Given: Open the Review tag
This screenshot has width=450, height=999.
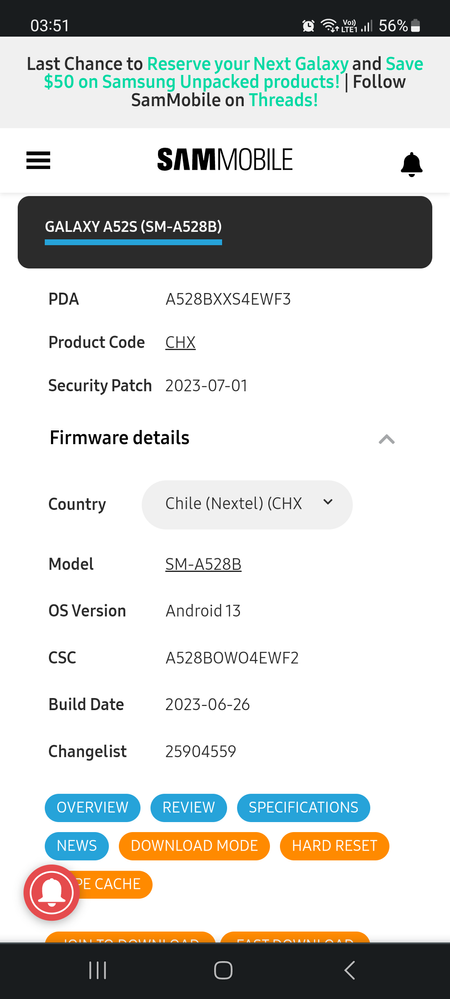Looking at the screenshot, I should click(x=189, y=807).
